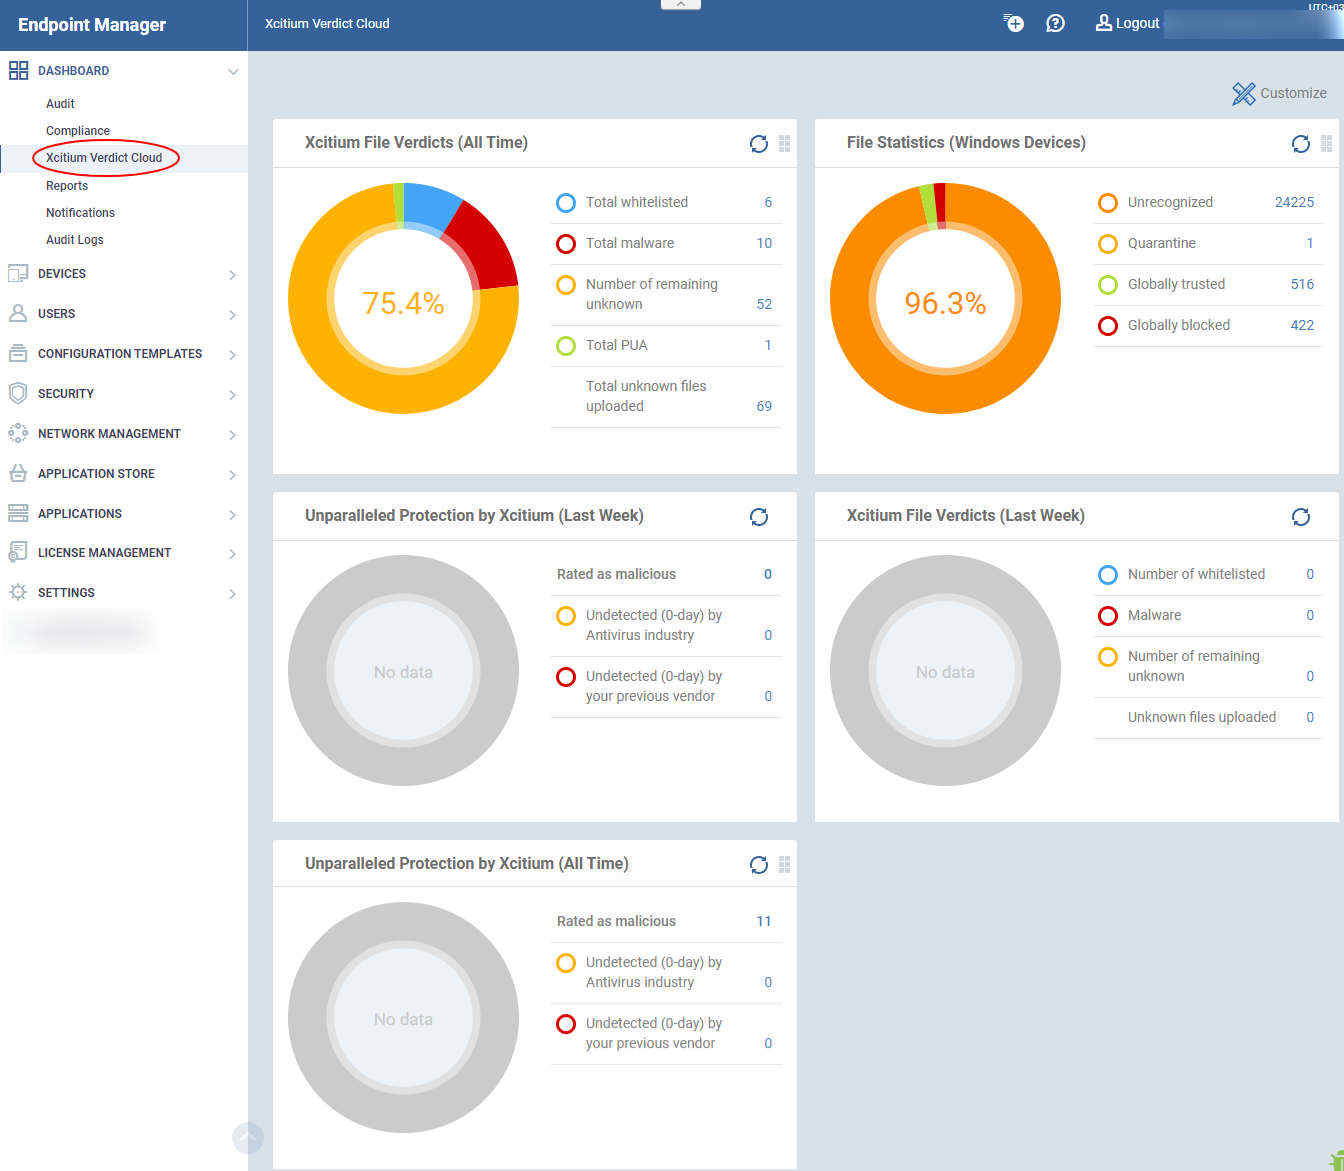Viewport: 1344px width, 1171px height.
Task: Click Total malware count 10
Action: click(764, 243)
